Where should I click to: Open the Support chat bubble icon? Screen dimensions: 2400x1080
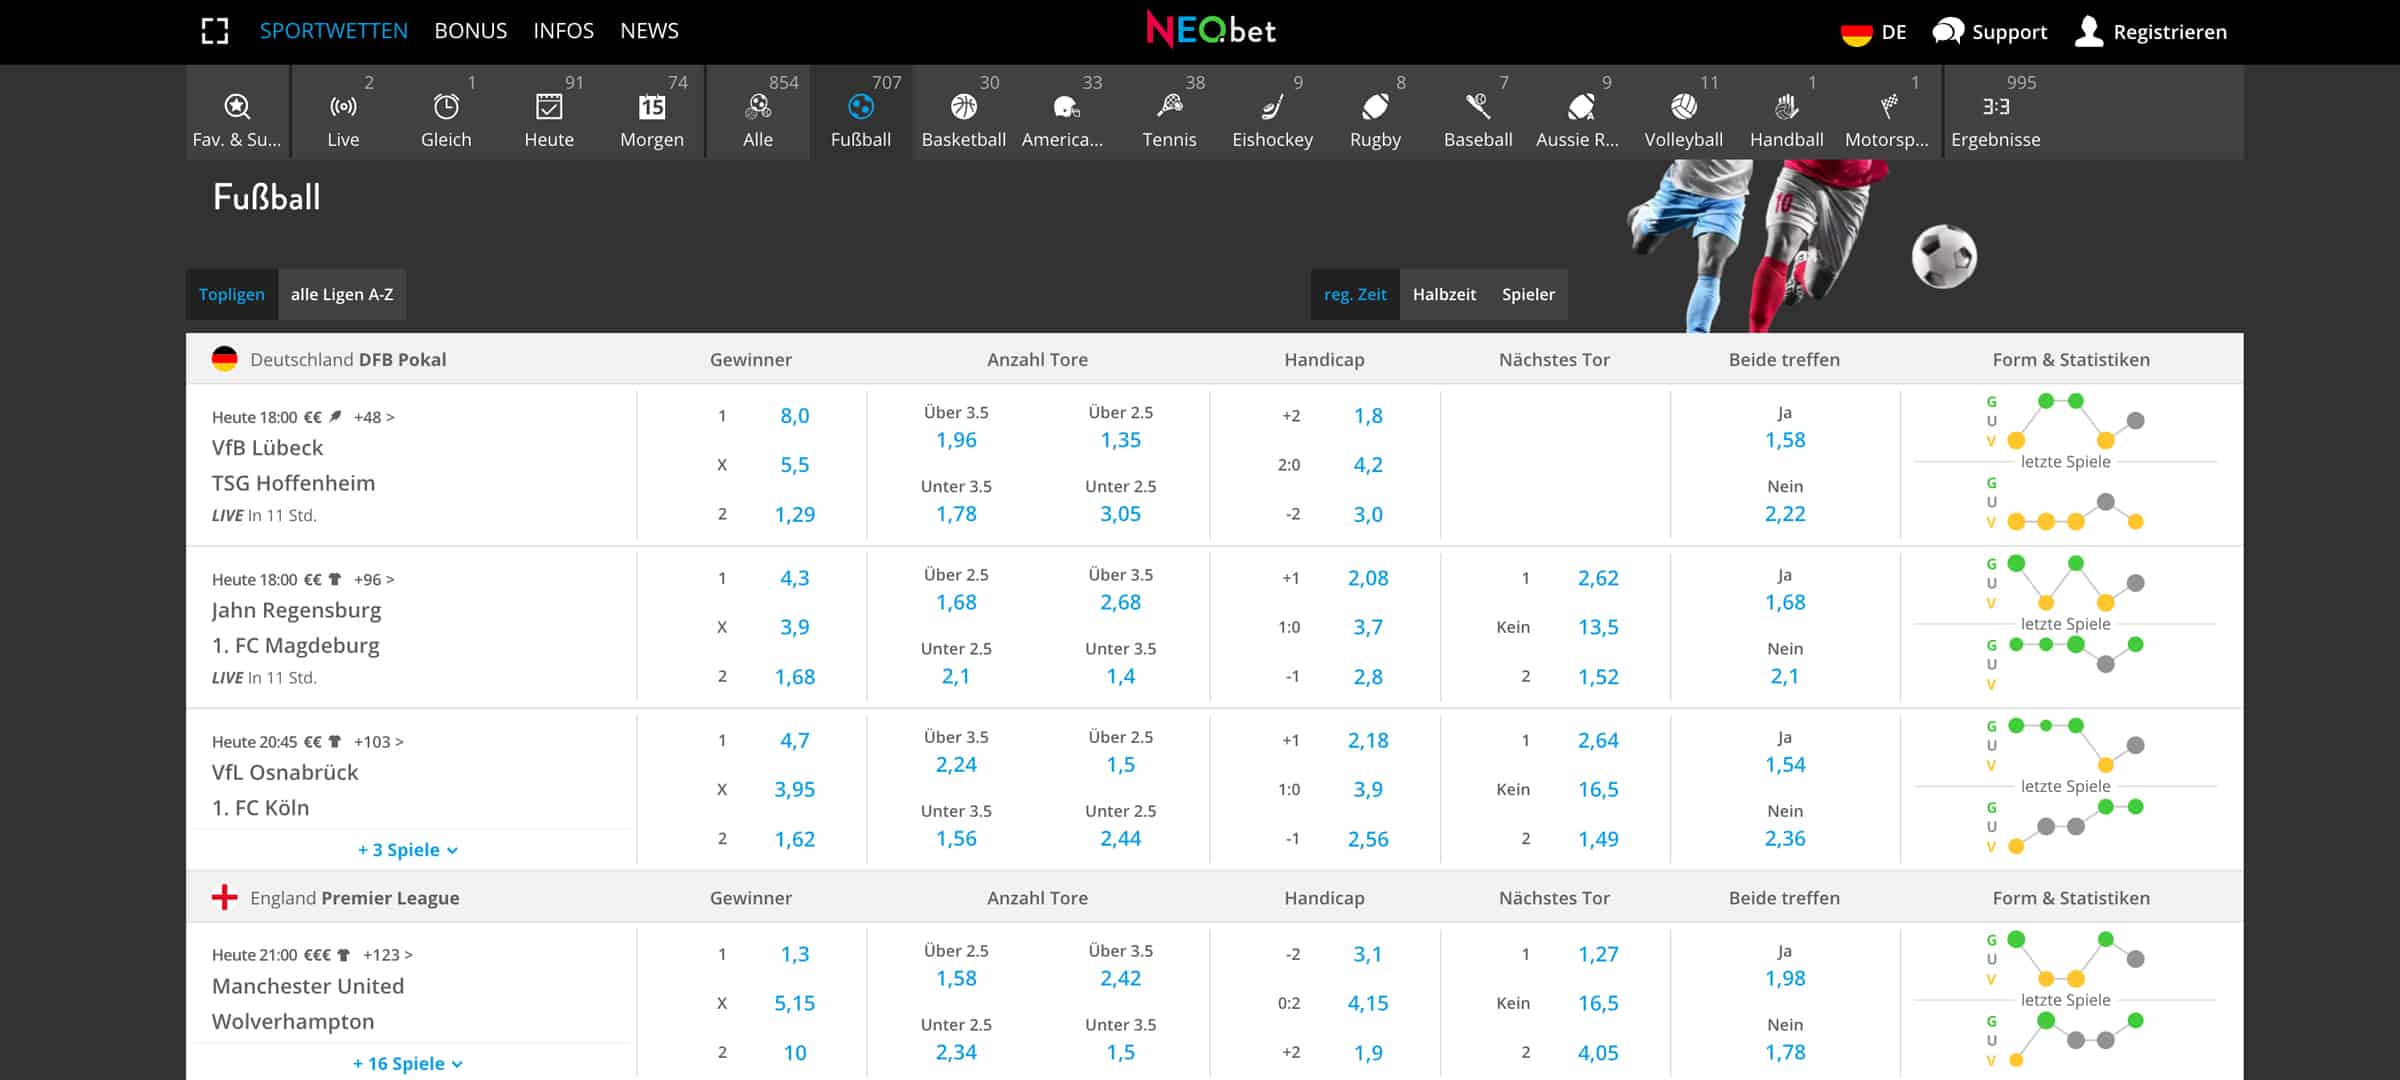click(1948, 32)
